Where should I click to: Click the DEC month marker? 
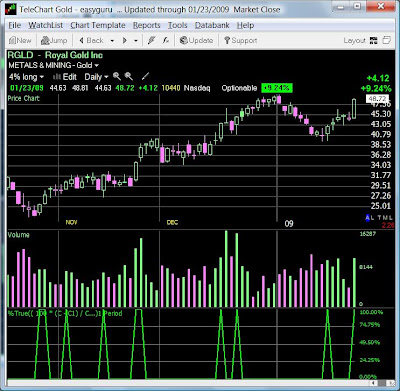(172, 222)
